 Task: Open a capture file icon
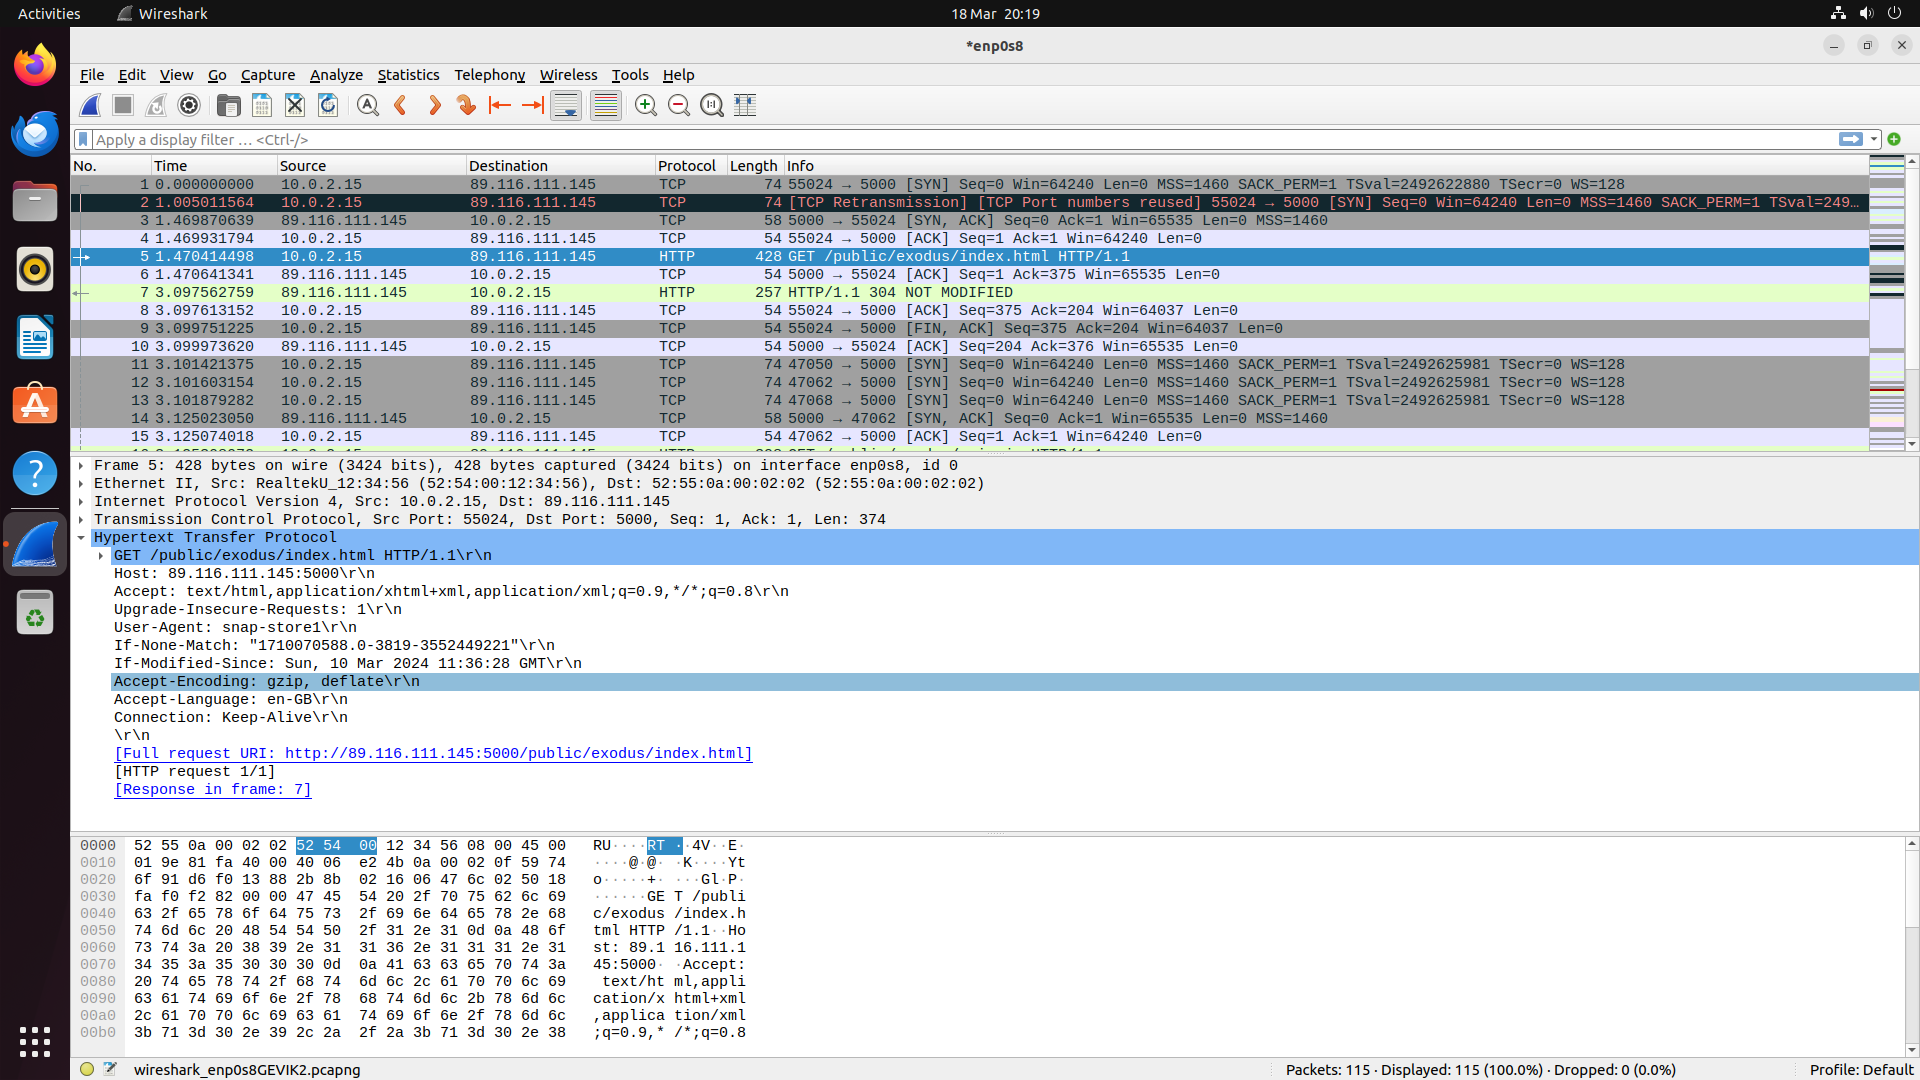pyautogui.click(x=229, y=105)
